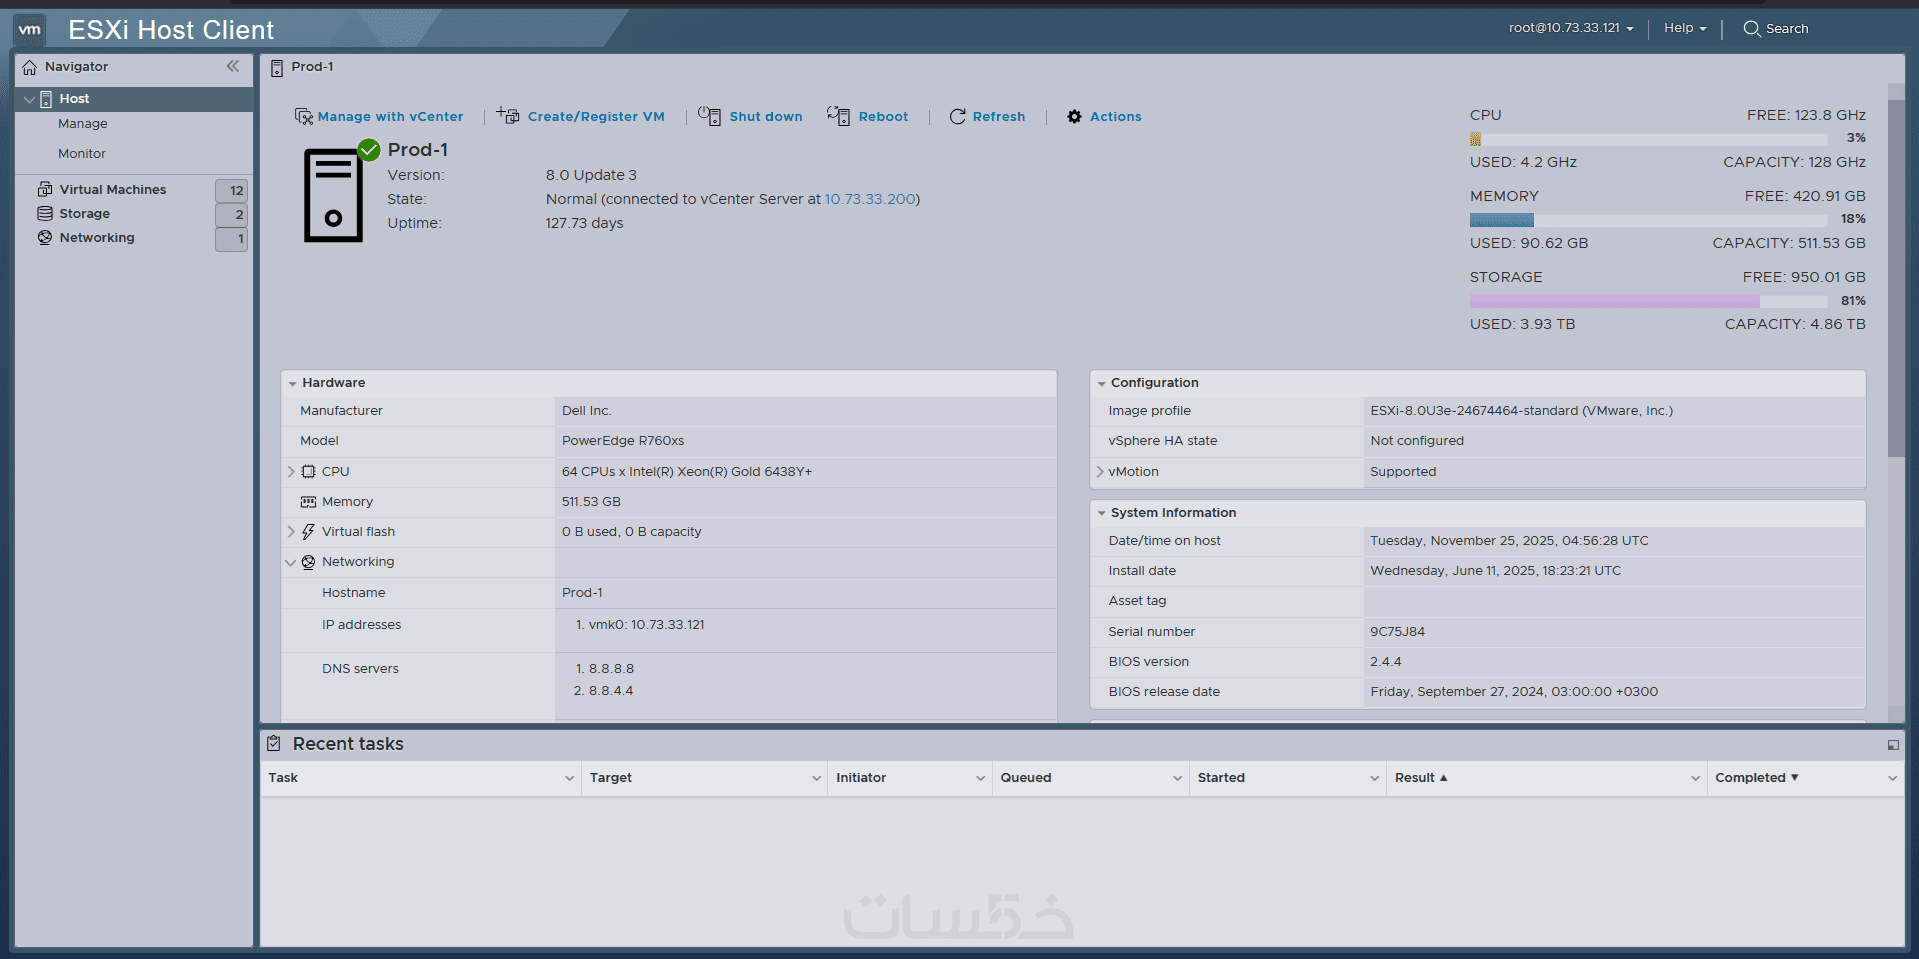Screen dimensions: 1919x959
Task: Collapse the Navigator panel with double chevron
Action: click(x=233, y=66)
